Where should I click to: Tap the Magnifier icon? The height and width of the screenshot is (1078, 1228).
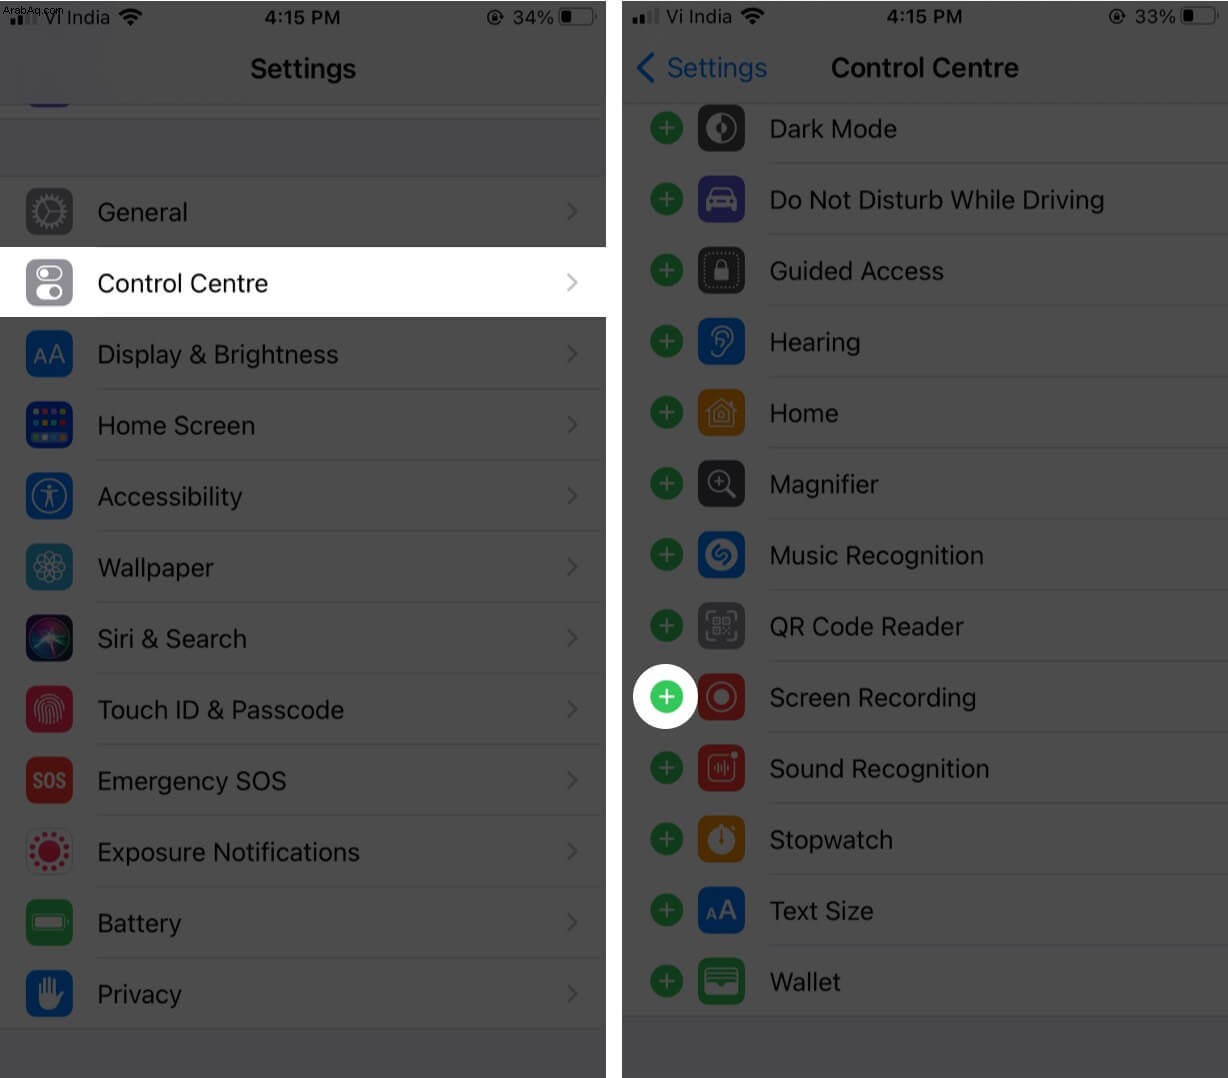(721, 484)
